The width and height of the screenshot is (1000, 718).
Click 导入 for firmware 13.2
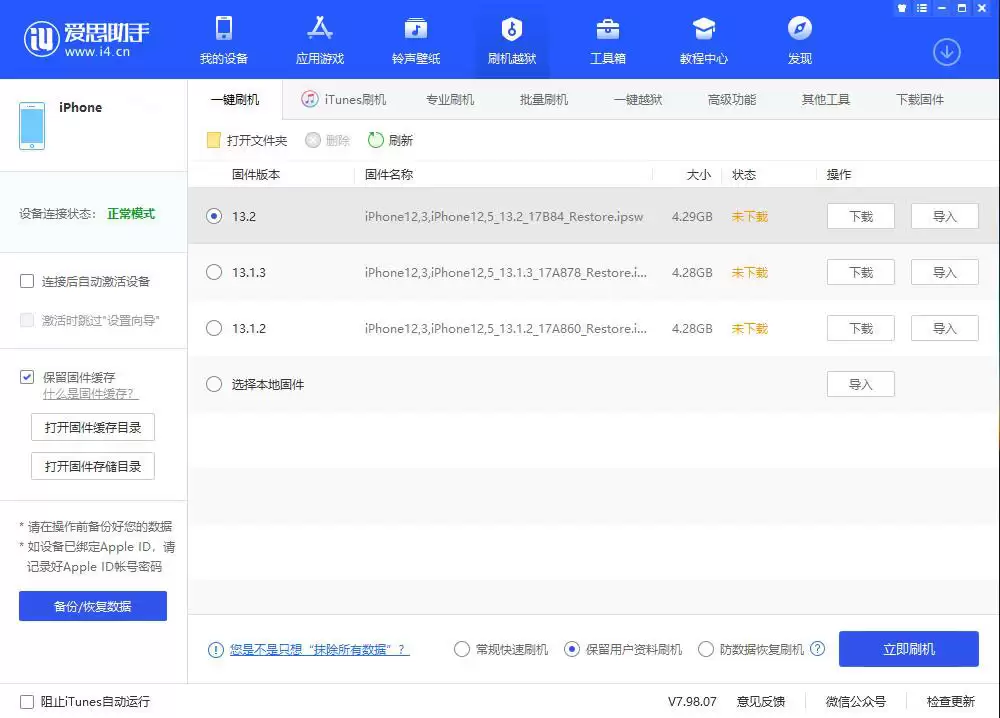(x=945, y=216)
